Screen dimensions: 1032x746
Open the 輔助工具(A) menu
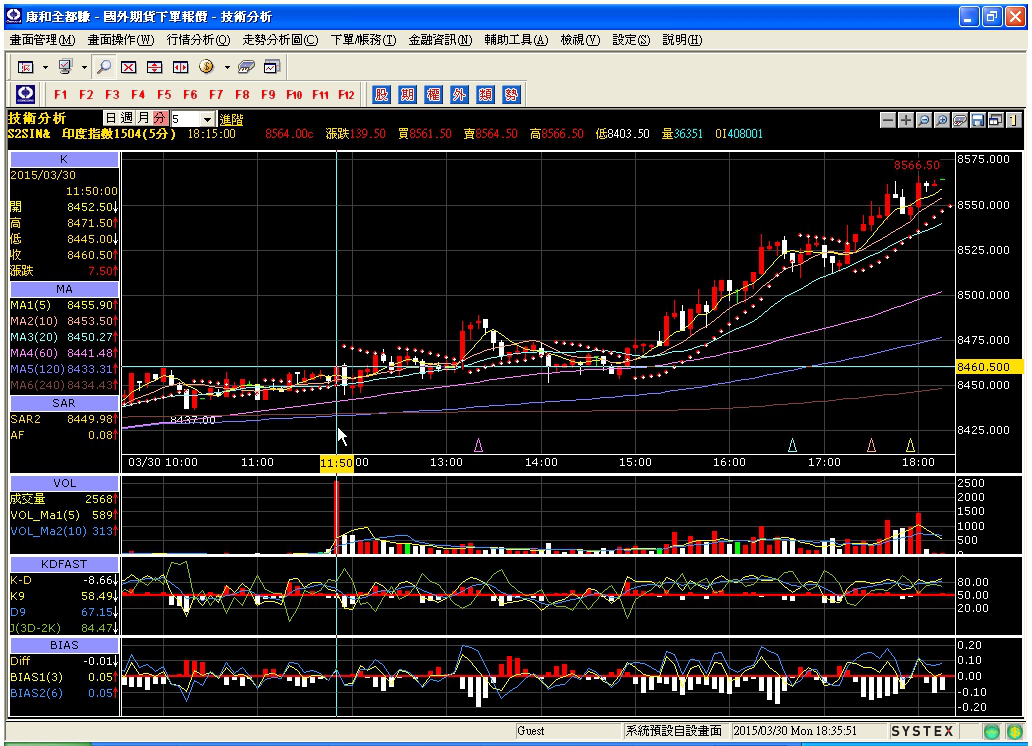point(516,40)
